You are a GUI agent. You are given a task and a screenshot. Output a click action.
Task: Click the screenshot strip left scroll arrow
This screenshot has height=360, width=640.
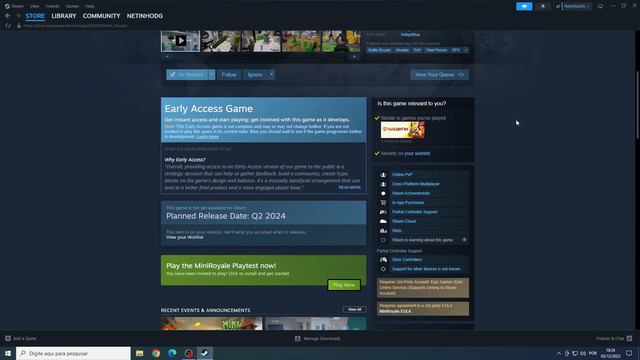(x=167, y=57)
